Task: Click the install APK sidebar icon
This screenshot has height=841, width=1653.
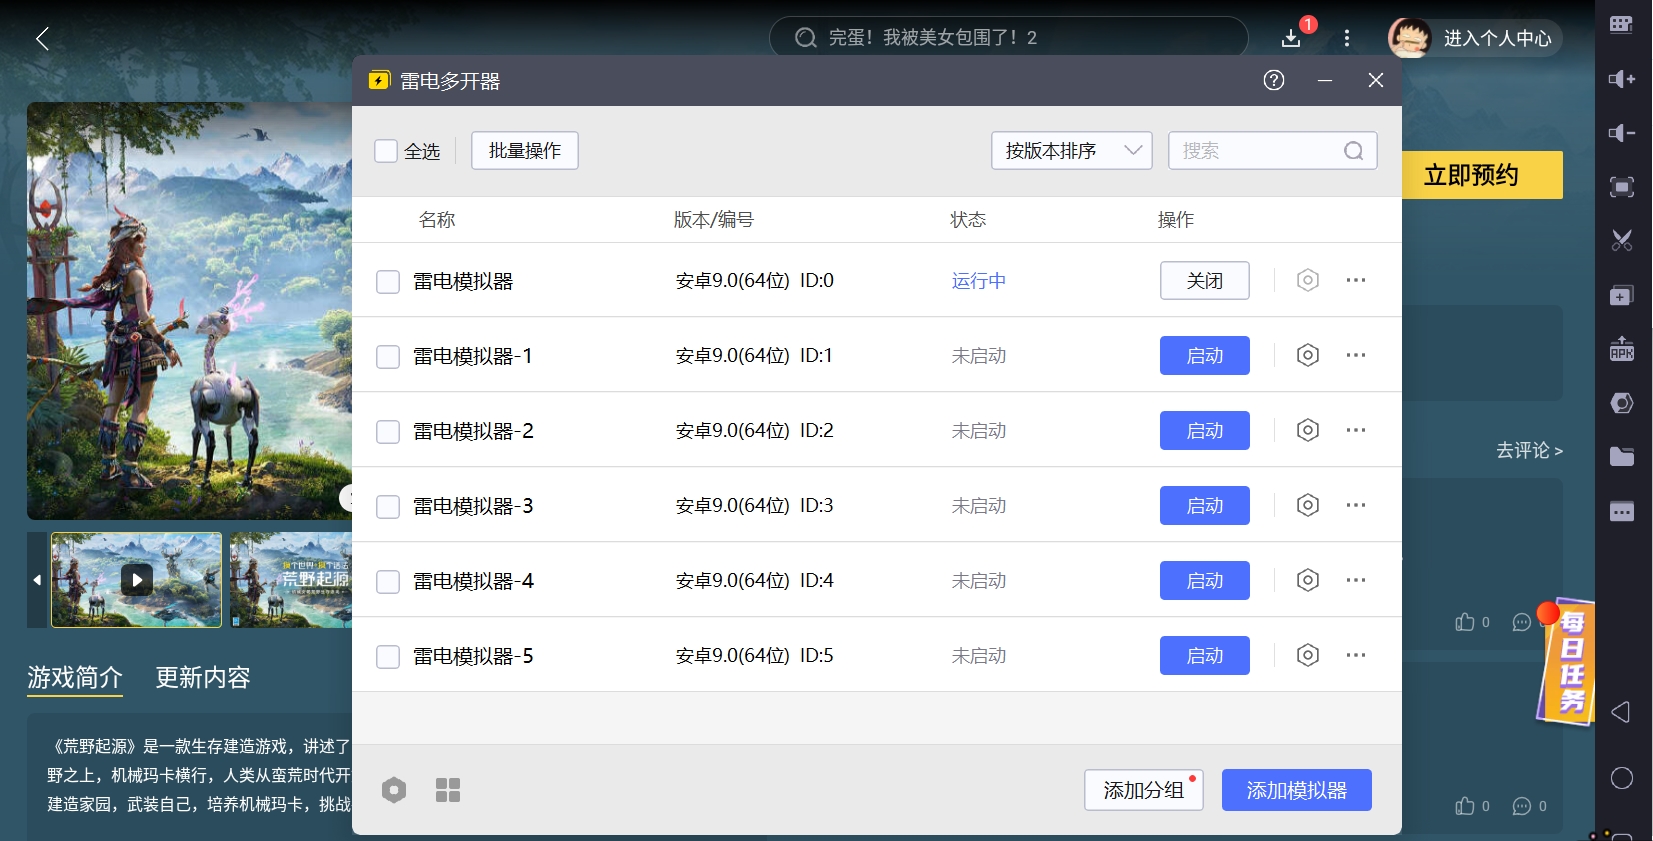Action: [1621, 349]
